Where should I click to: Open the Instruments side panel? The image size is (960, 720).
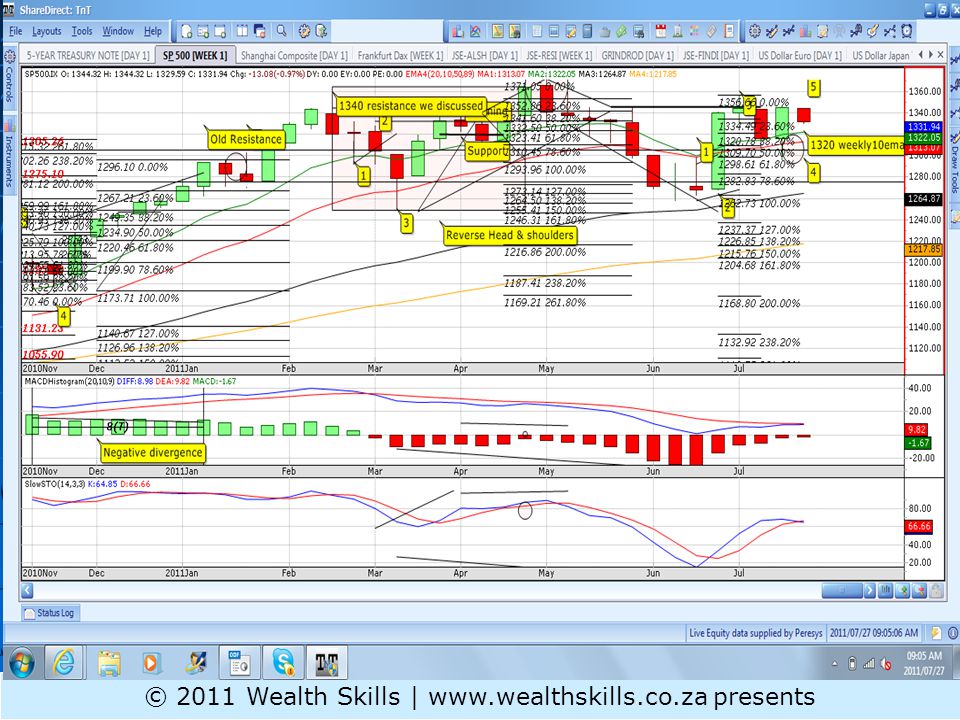point(9,154)
